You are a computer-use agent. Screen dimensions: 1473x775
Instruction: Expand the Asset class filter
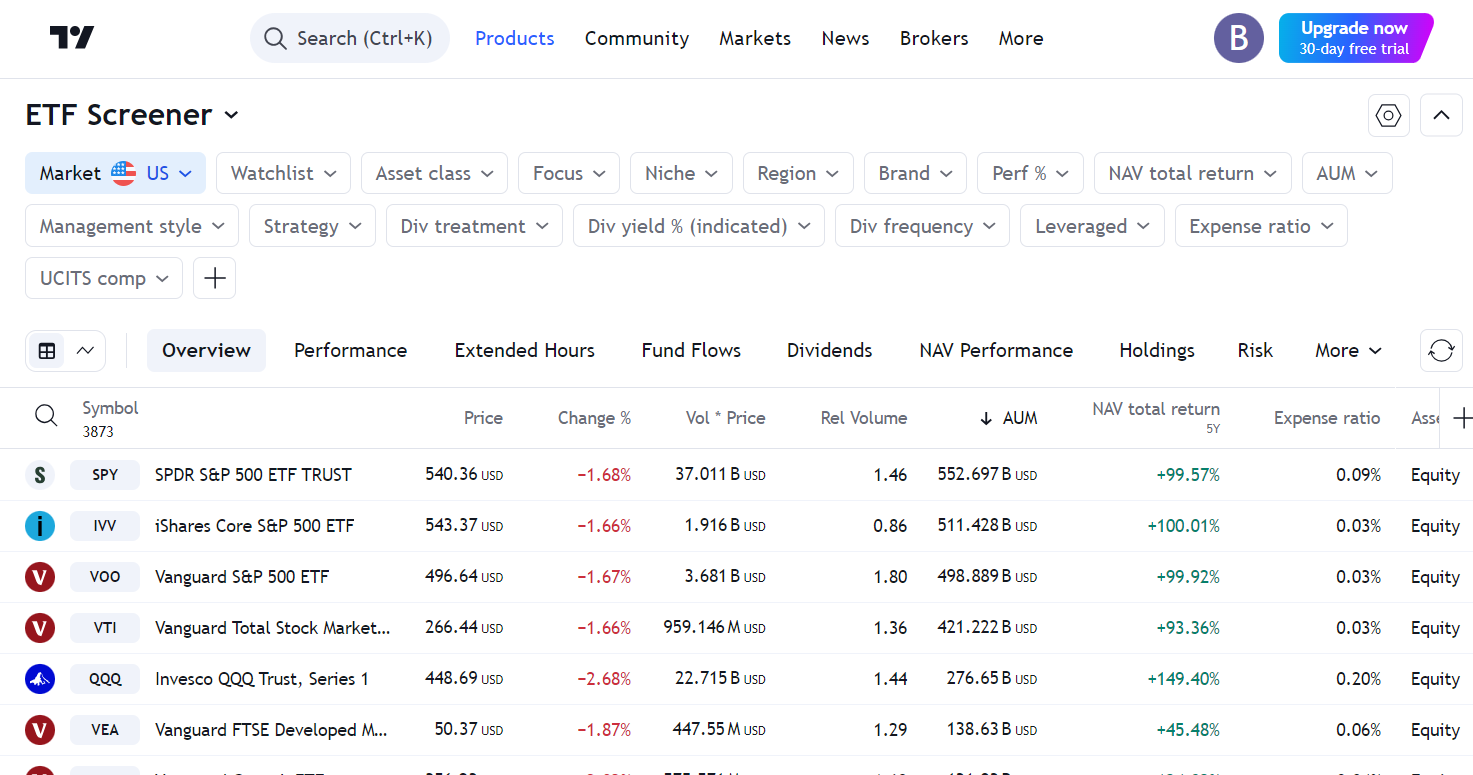(434, 173)
